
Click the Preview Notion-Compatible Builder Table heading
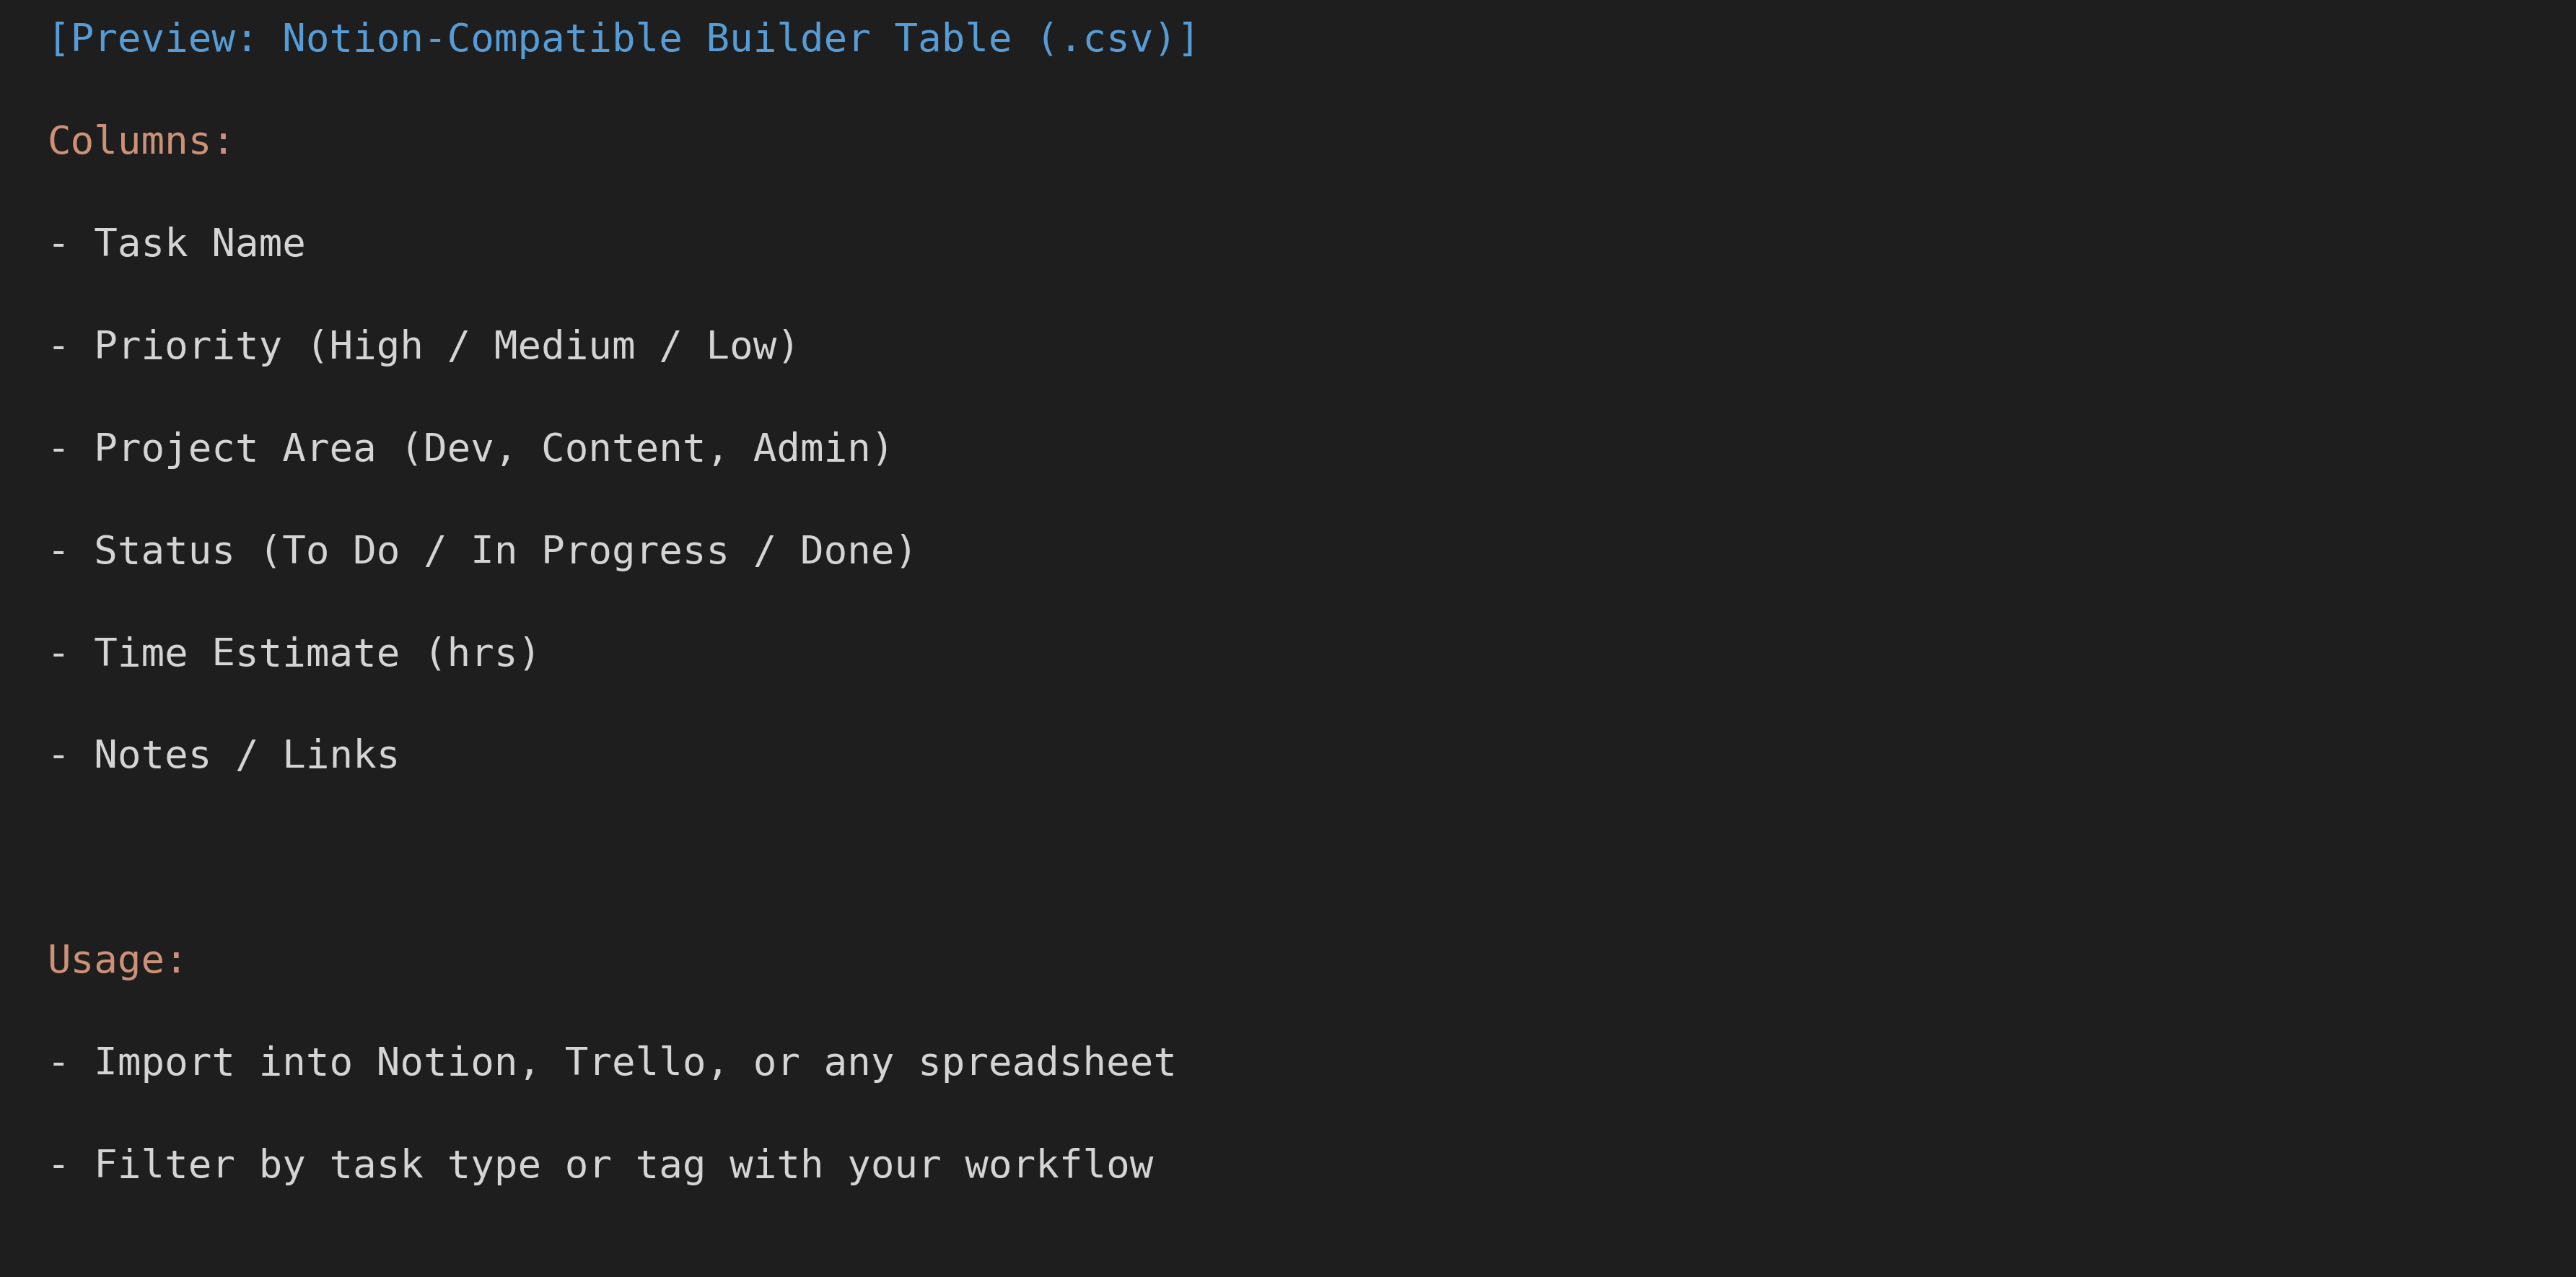click(622, 39)
